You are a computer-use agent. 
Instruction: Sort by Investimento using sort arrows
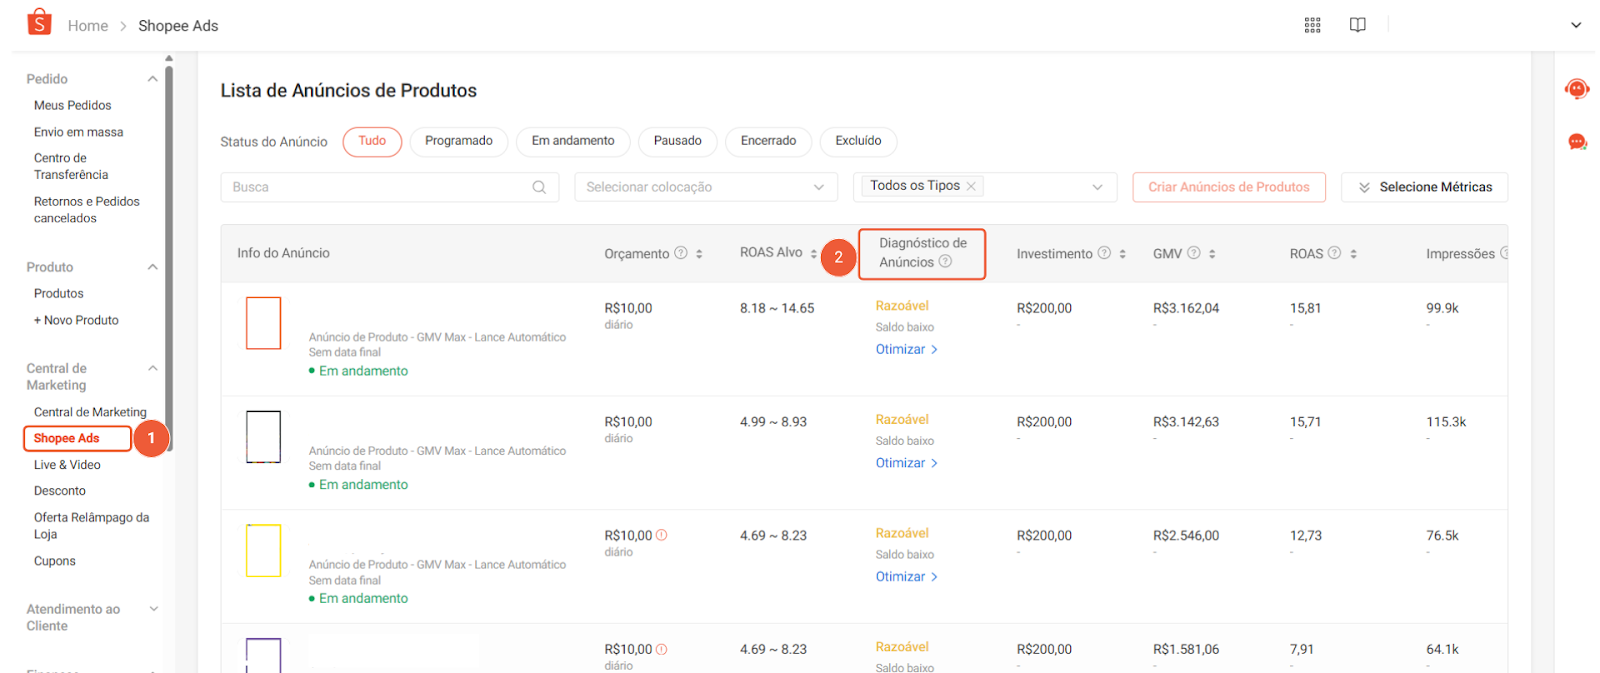pos(1122,254)
